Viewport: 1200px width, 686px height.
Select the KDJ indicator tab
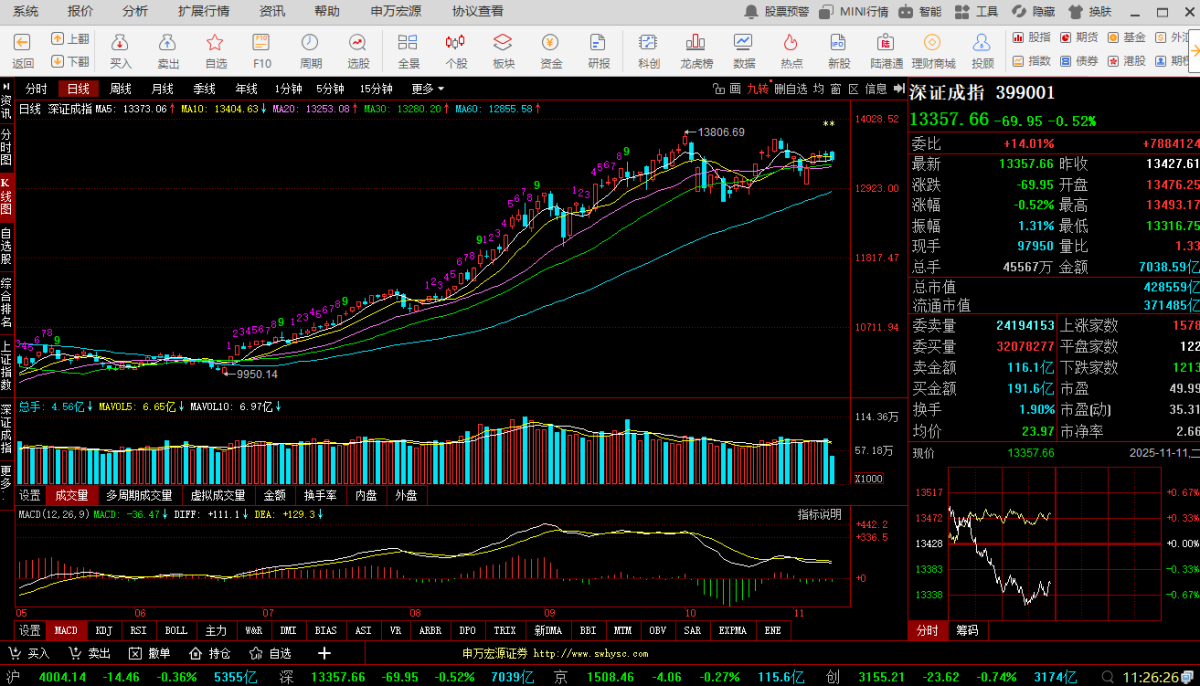103,631
